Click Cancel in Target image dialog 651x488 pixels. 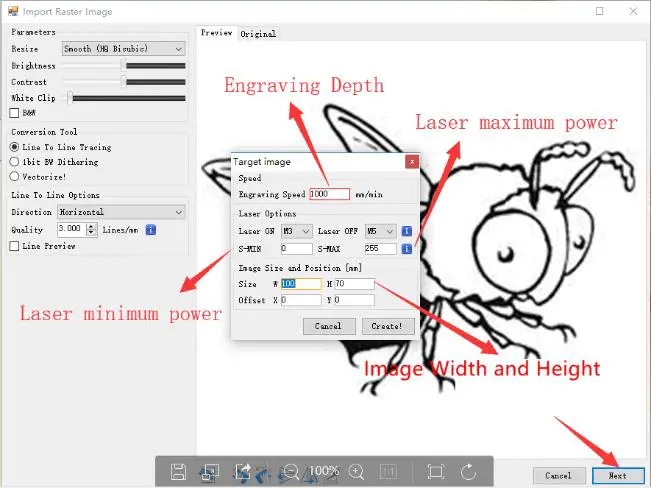pyautogui.click(x=329, y=326)
